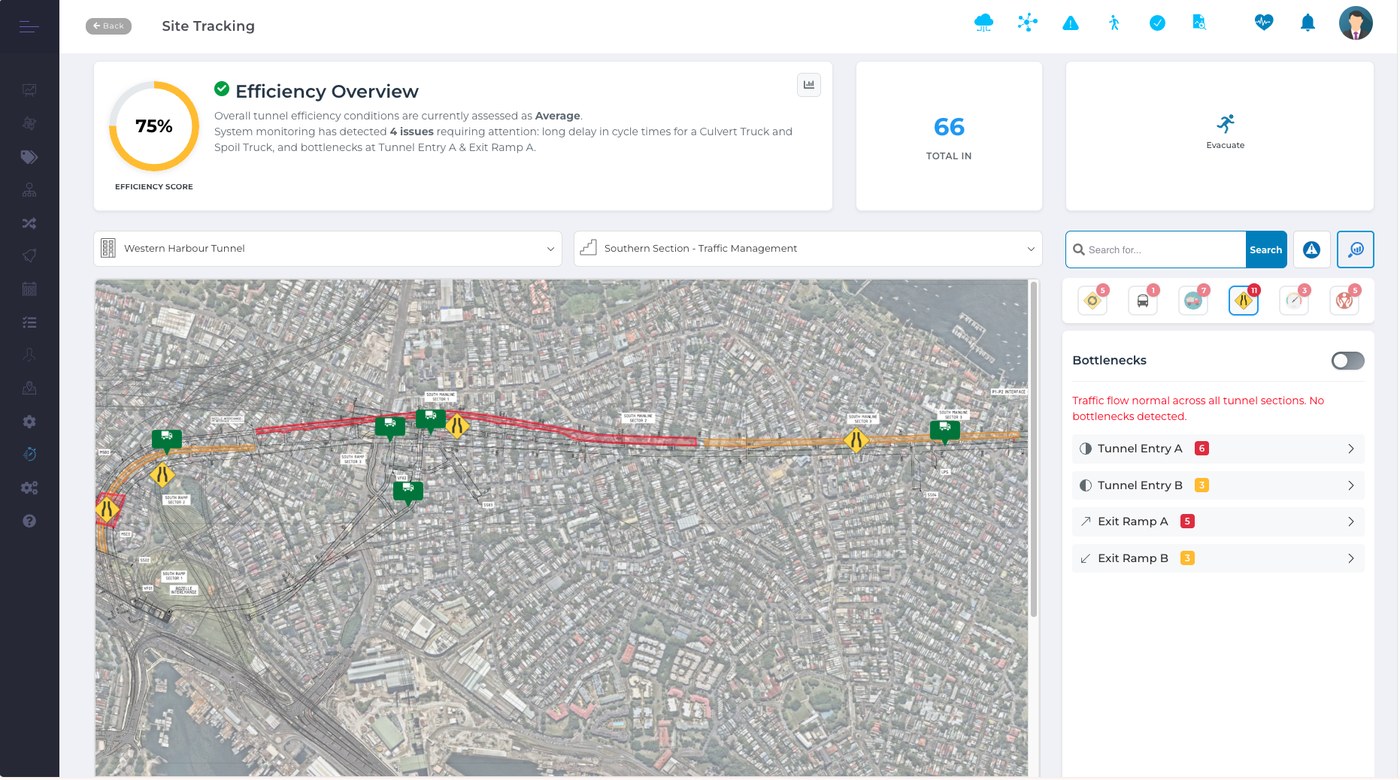Click the alert triangle button beside Search
Screen dimensions: 1400x780
pos(1311,249)
